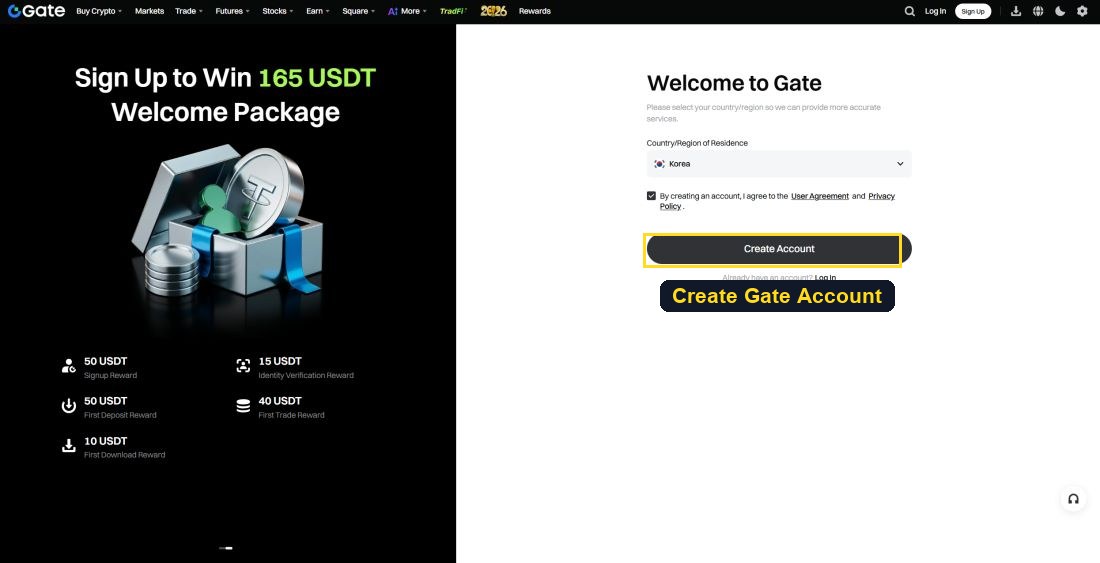The height and width of the screenshot is (563, 1100).
Task: Click the First Trade Reward coins icon
Action: point(243,406)
